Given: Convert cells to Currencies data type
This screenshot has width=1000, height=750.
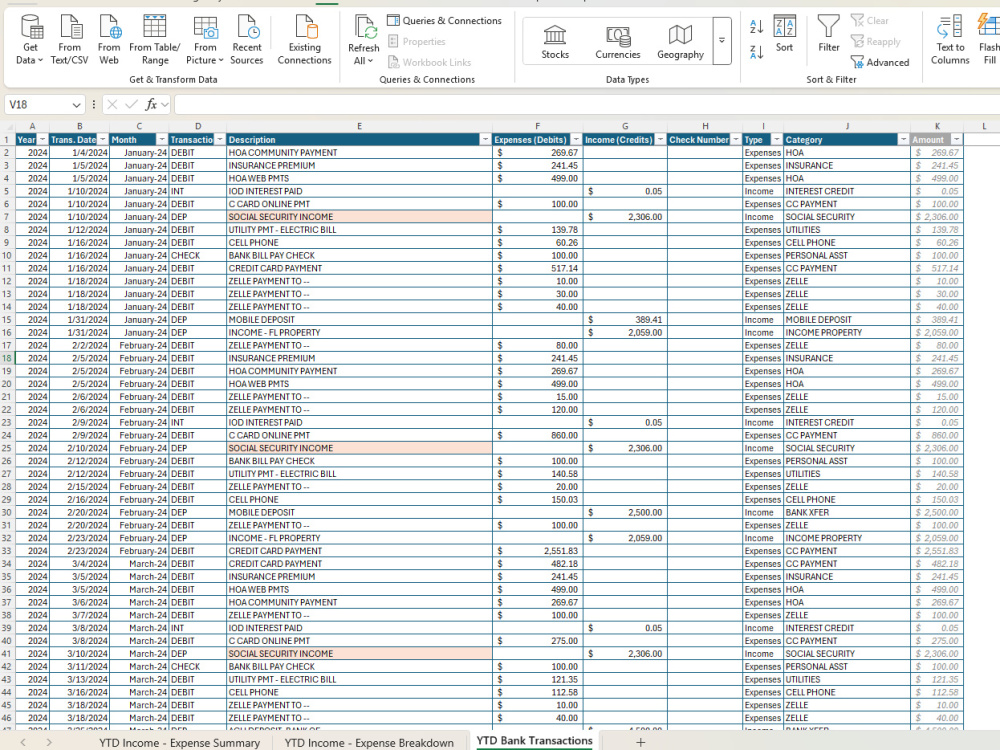Looking at the screenshot, I should 617,42.
